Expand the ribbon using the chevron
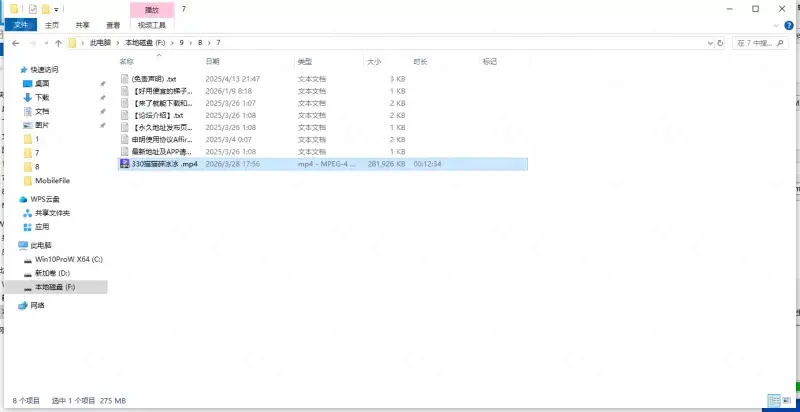The height and width of the screenshot is (412, 800). tap(778, 24)
